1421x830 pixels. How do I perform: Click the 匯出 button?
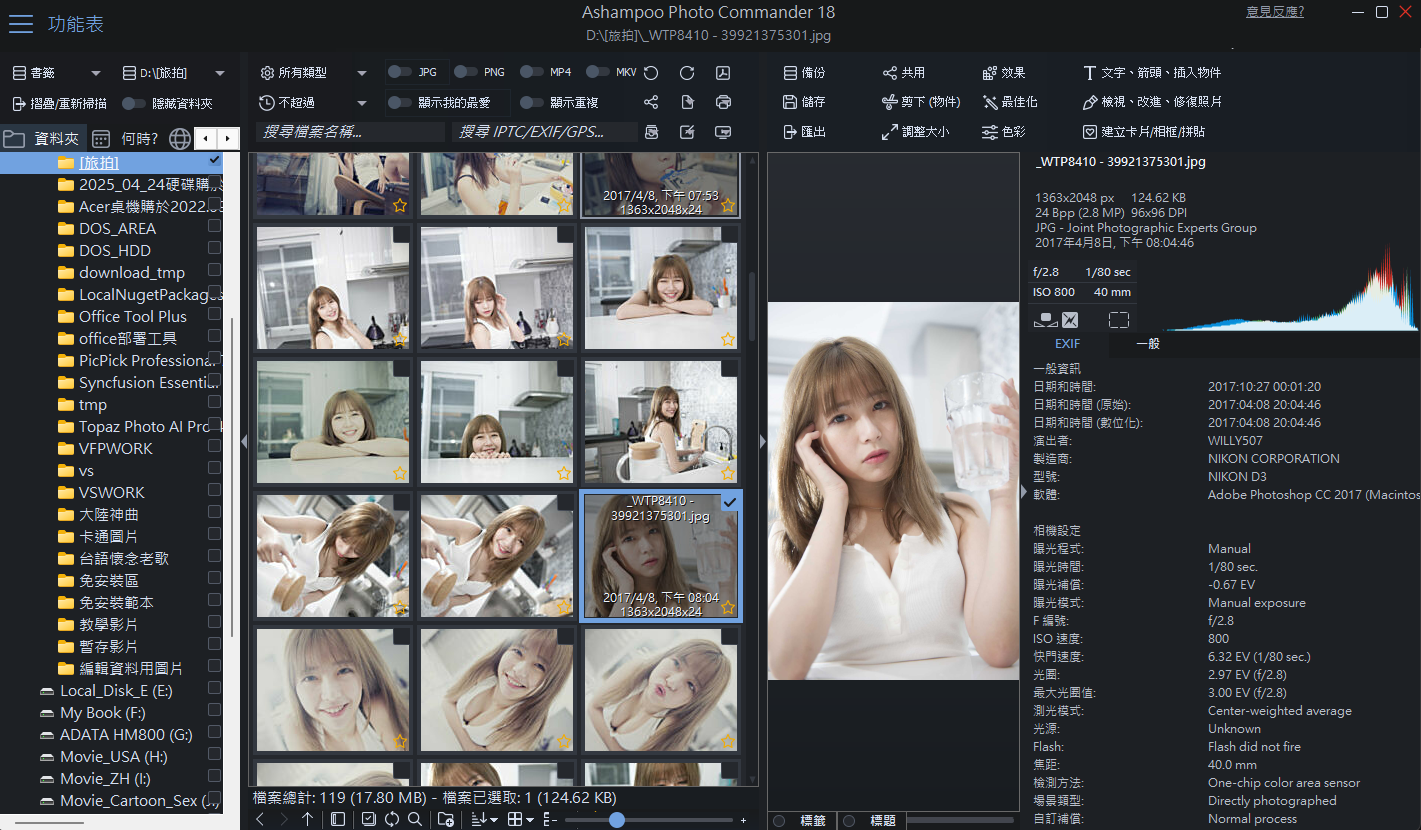pyautogui.click(x=804, y=132)
